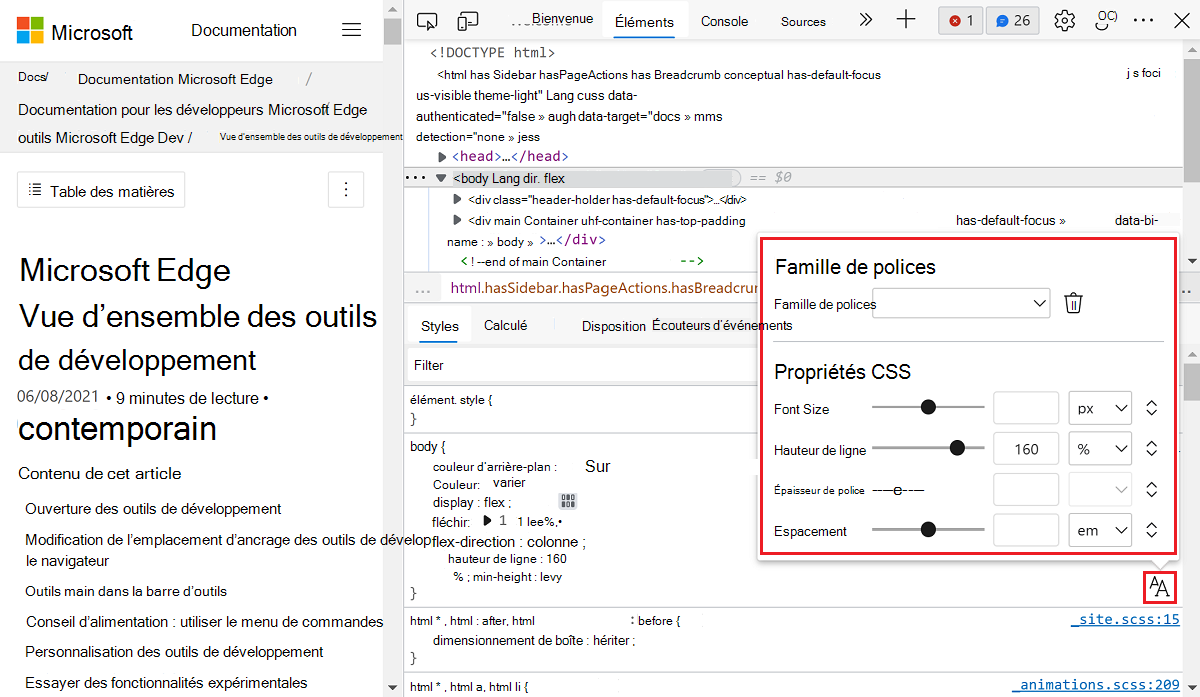Switch to the Éléments tab

(x=645, y=21)
